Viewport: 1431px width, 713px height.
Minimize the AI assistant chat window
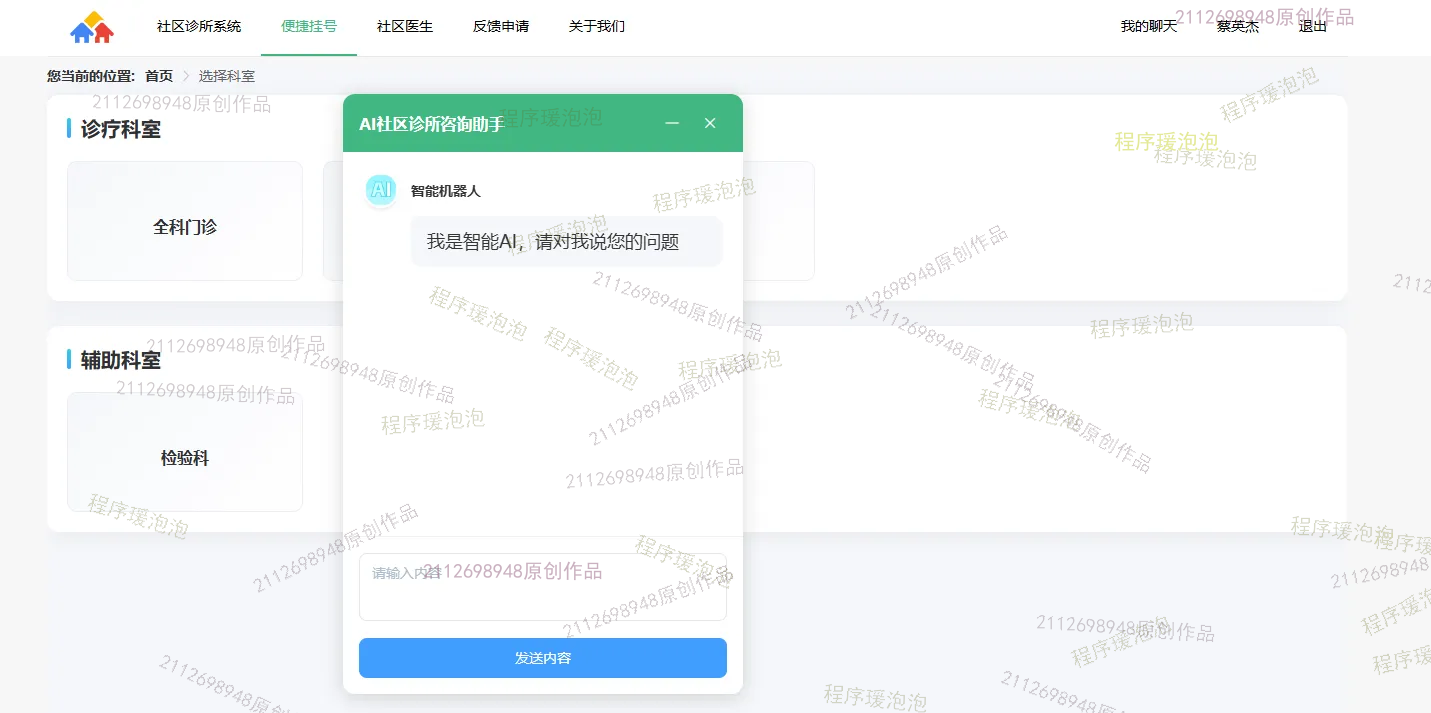(x=672, y=123)
